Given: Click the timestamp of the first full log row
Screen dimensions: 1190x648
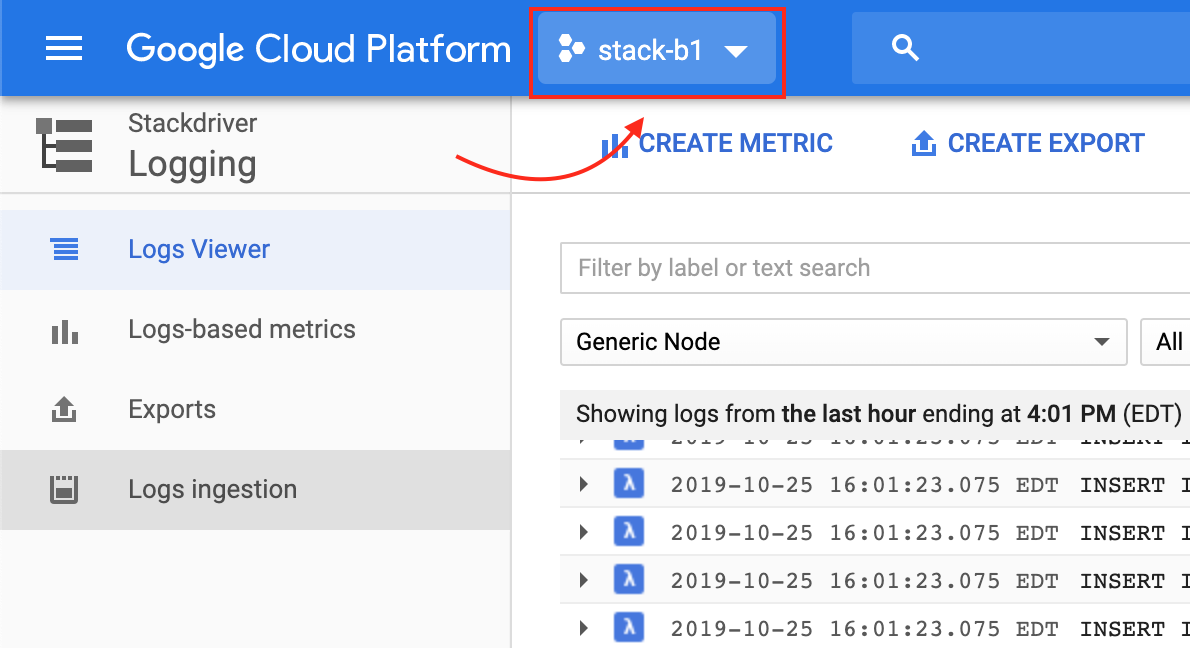Looking at the screenshot, I should pos(864,486).
